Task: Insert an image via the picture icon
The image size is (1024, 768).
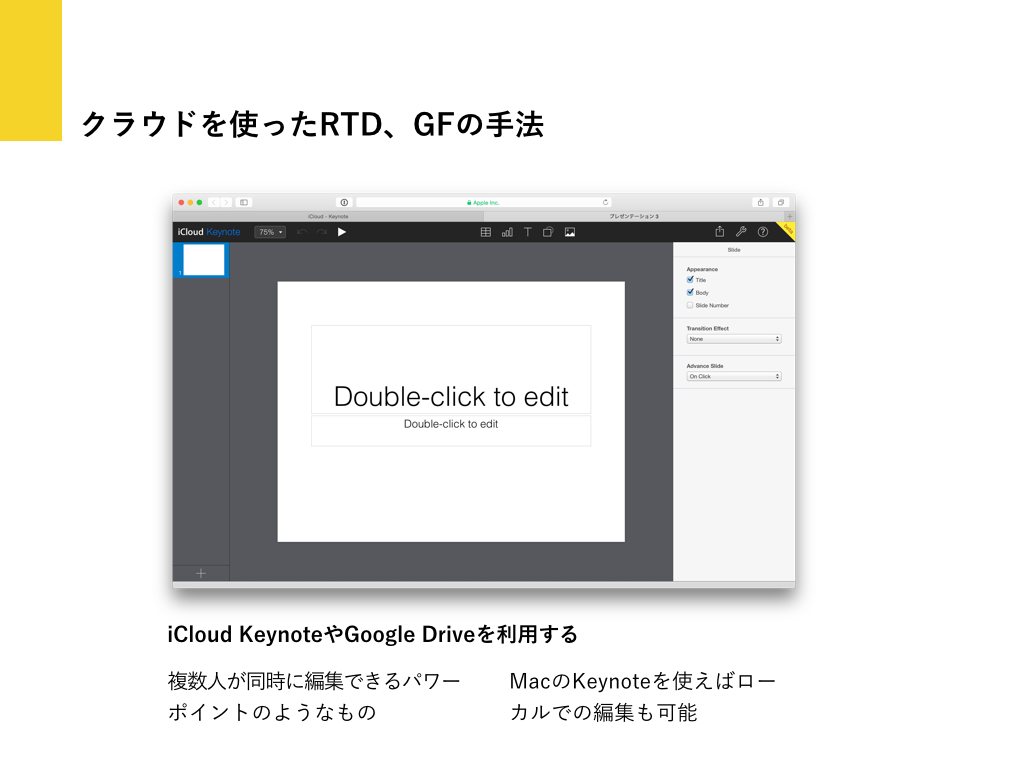Action: pyautogui.click(x=570, y=232)
